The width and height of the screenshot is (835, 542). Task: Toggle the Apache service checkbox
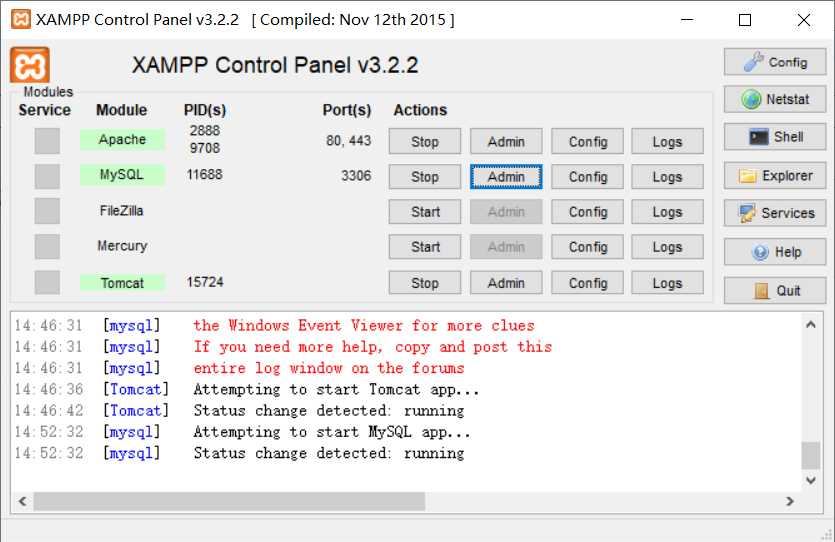coord(47,141)
